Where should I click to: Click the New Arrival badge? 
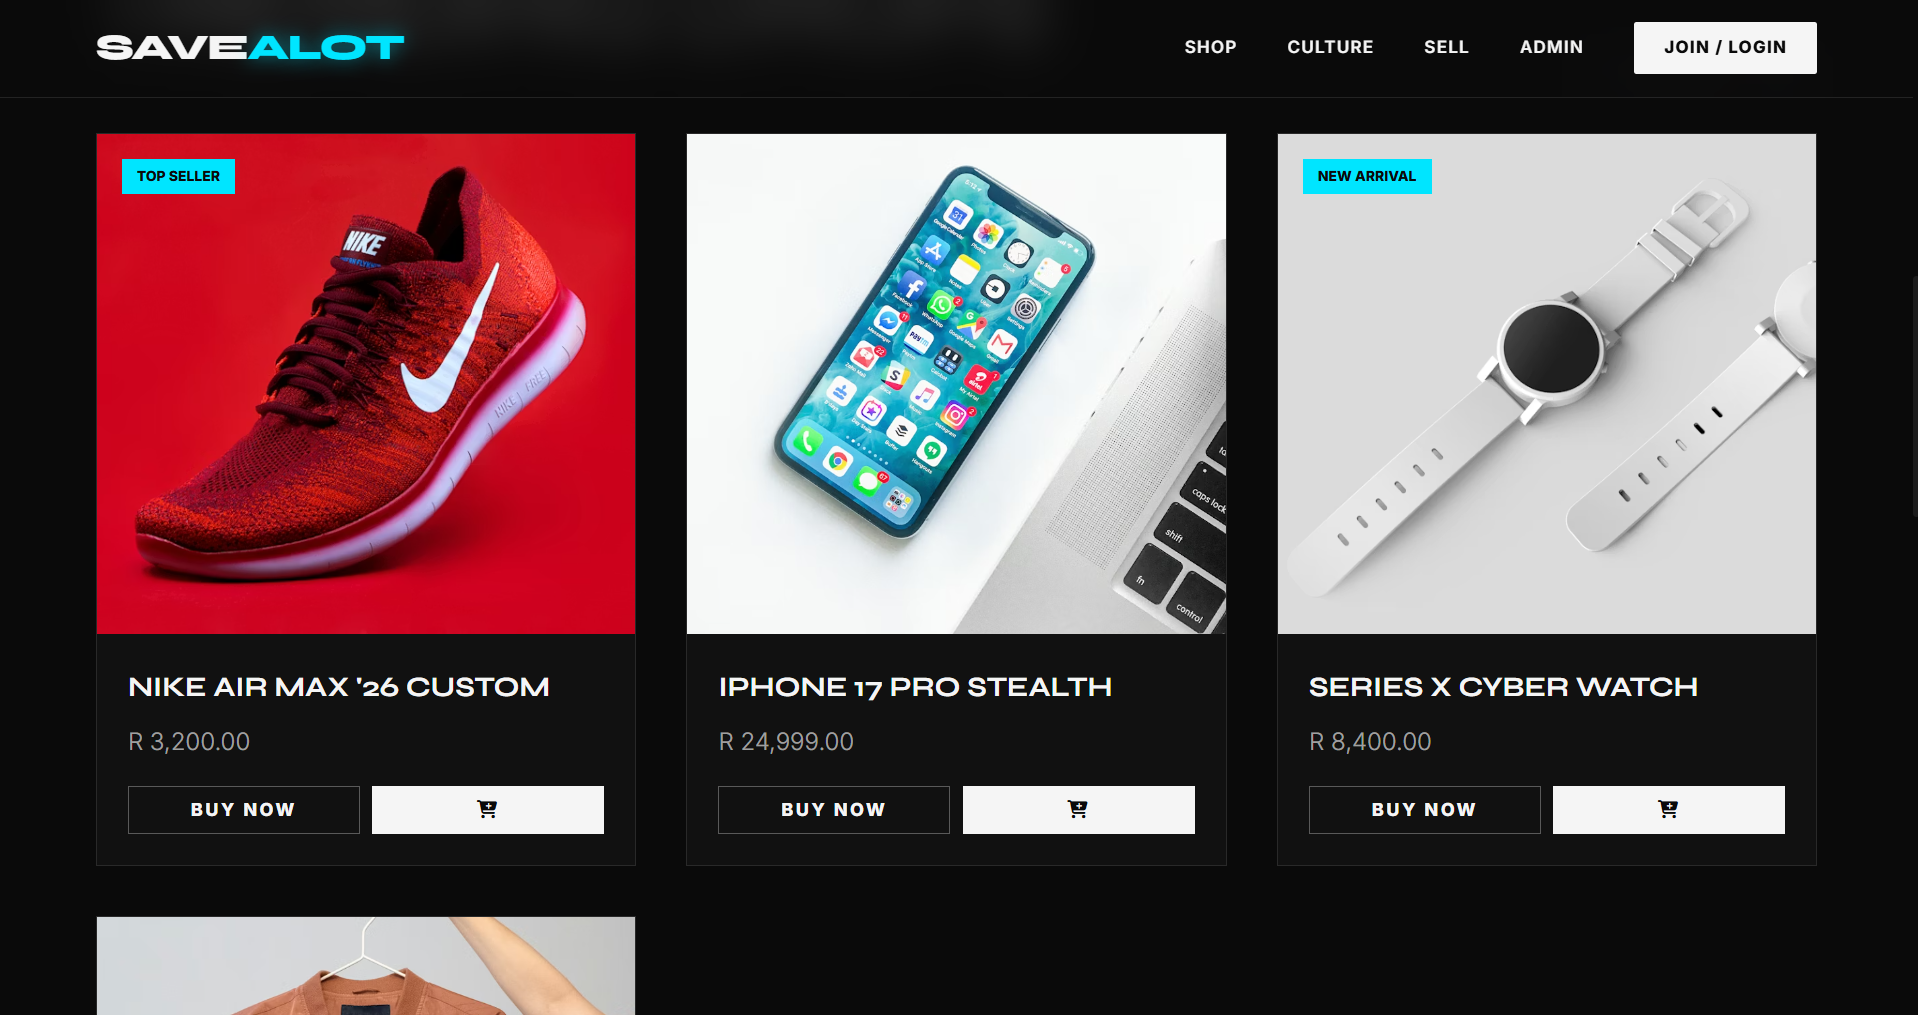click(1367, 176)
